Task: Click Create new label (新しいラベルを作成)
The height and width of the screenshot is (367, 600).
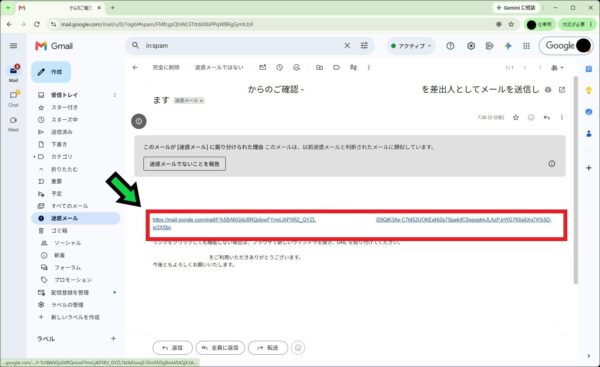Action: [76, 317]
